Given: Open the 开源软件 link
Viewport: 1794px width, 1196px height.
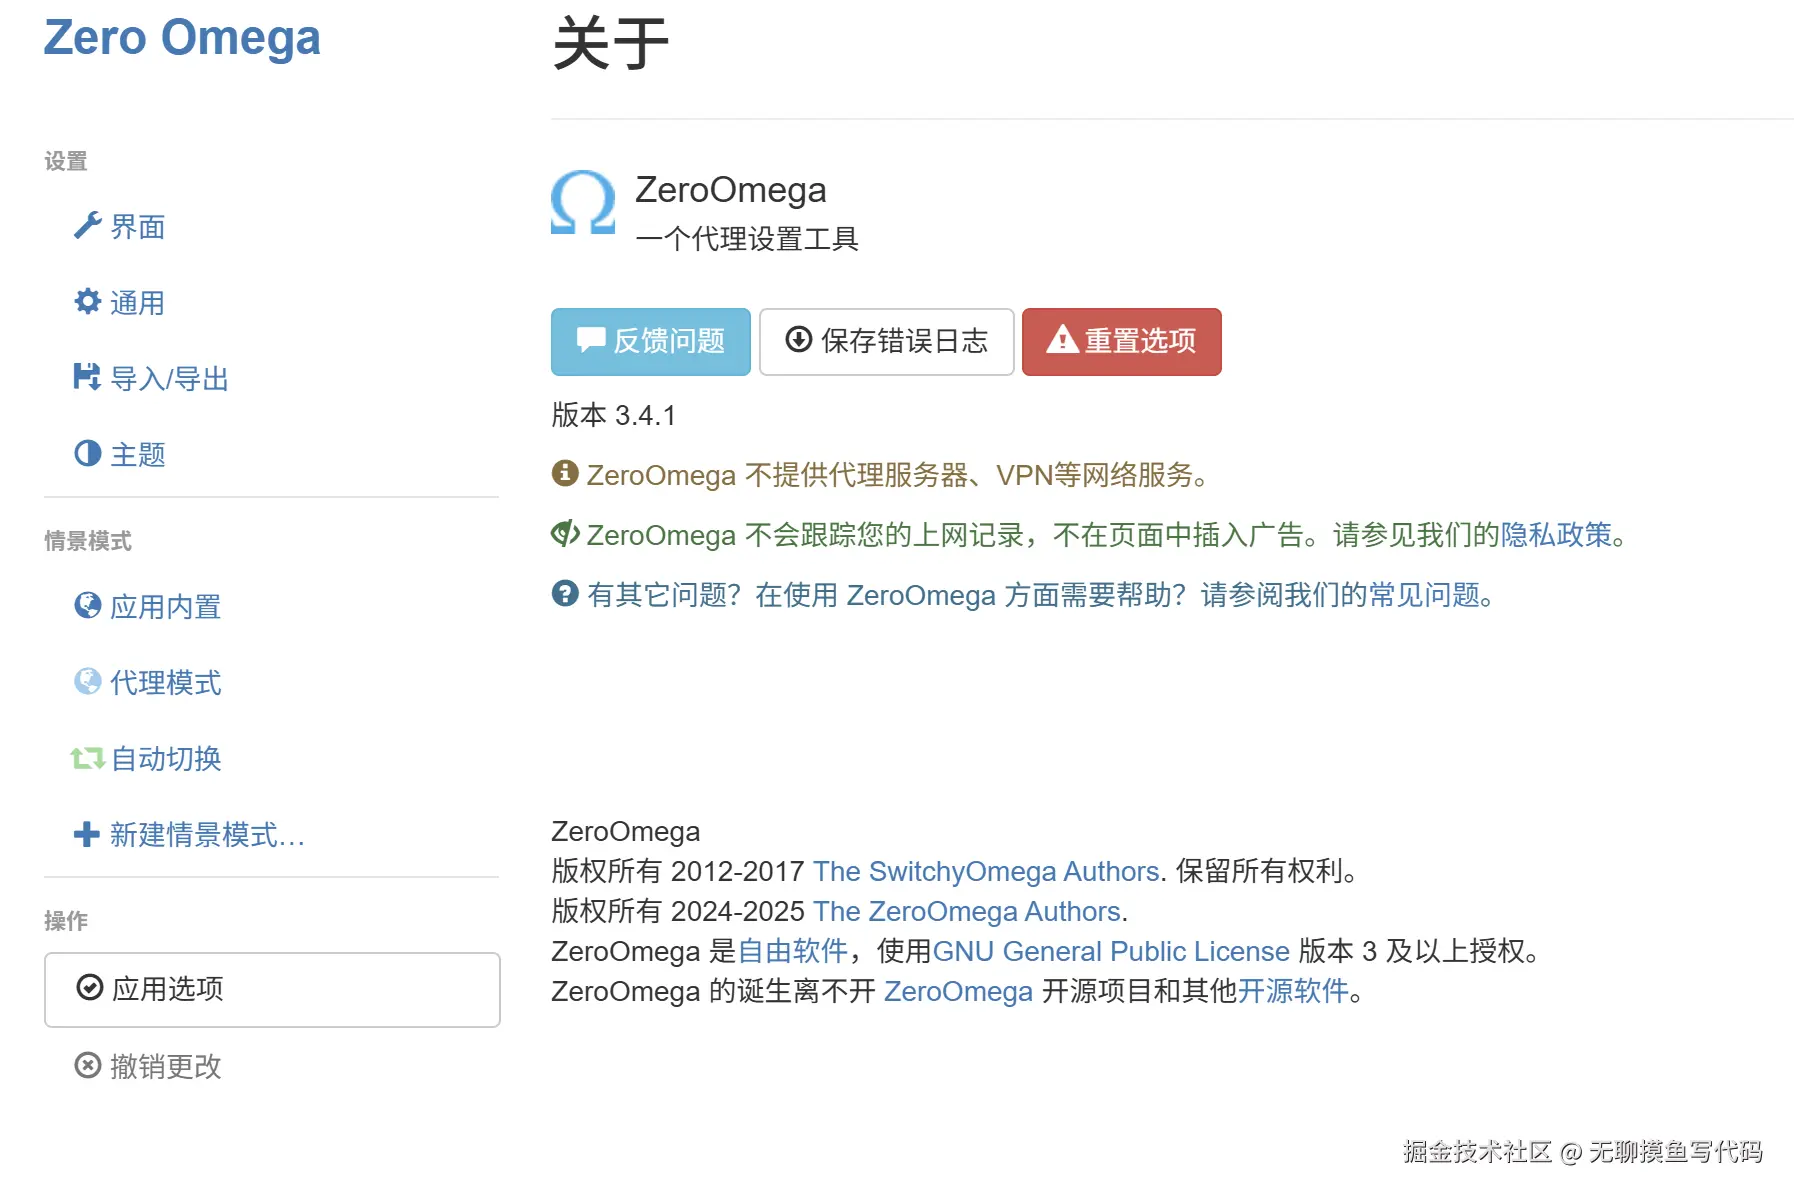Looking at the screenshot, I should (x=1294, y=991).
